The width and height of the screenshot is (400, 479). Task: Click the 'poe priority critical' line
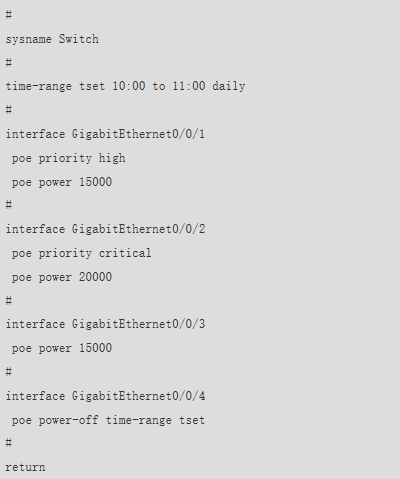pyautogui.click(x=82, y=253)
